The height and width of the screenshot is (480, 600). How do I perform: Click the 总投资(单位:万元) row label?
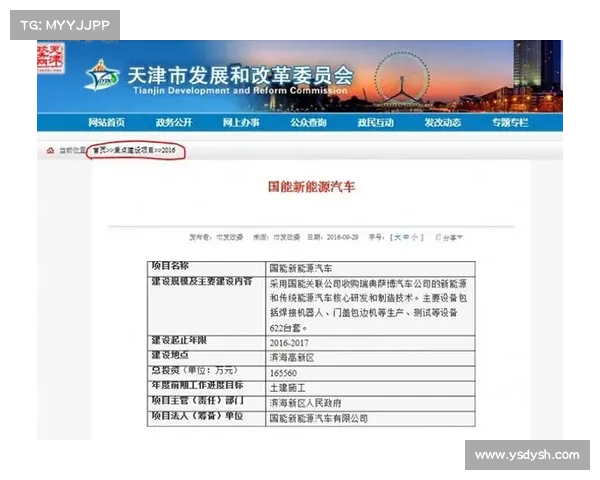194,370
